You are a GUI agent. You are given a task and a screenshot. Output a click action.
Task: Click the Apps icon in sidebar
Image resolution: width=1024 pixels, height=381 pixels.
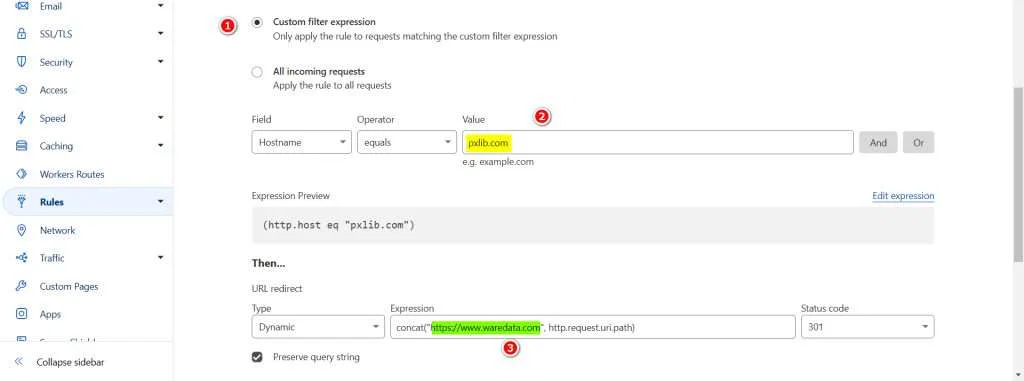[22, 314]
